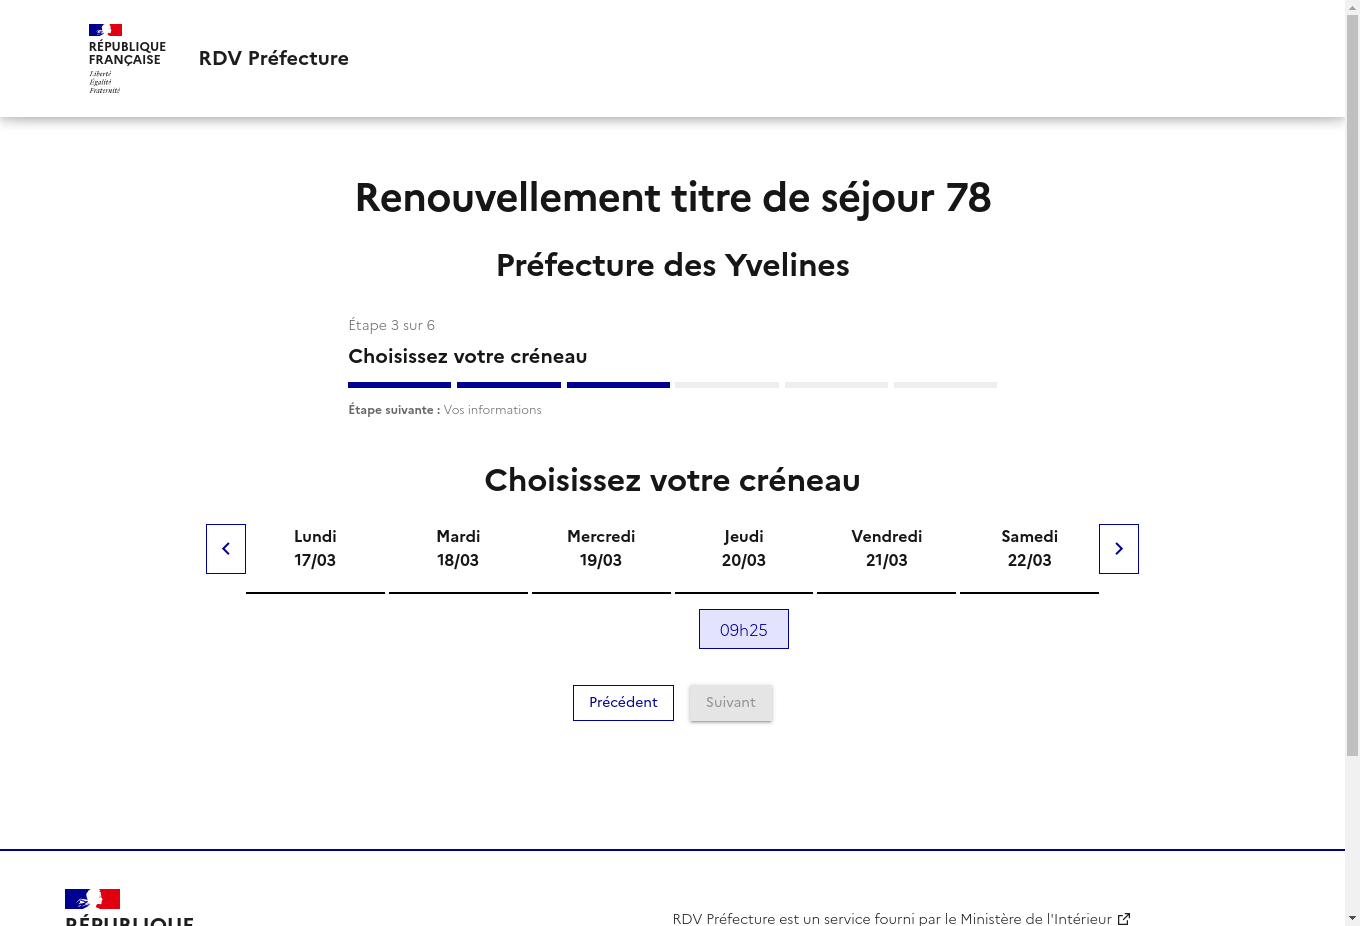Viewport: 1360px width, 926px height.
Task: Click the 'Étape 3 sur 6' text
Action: 391,325
